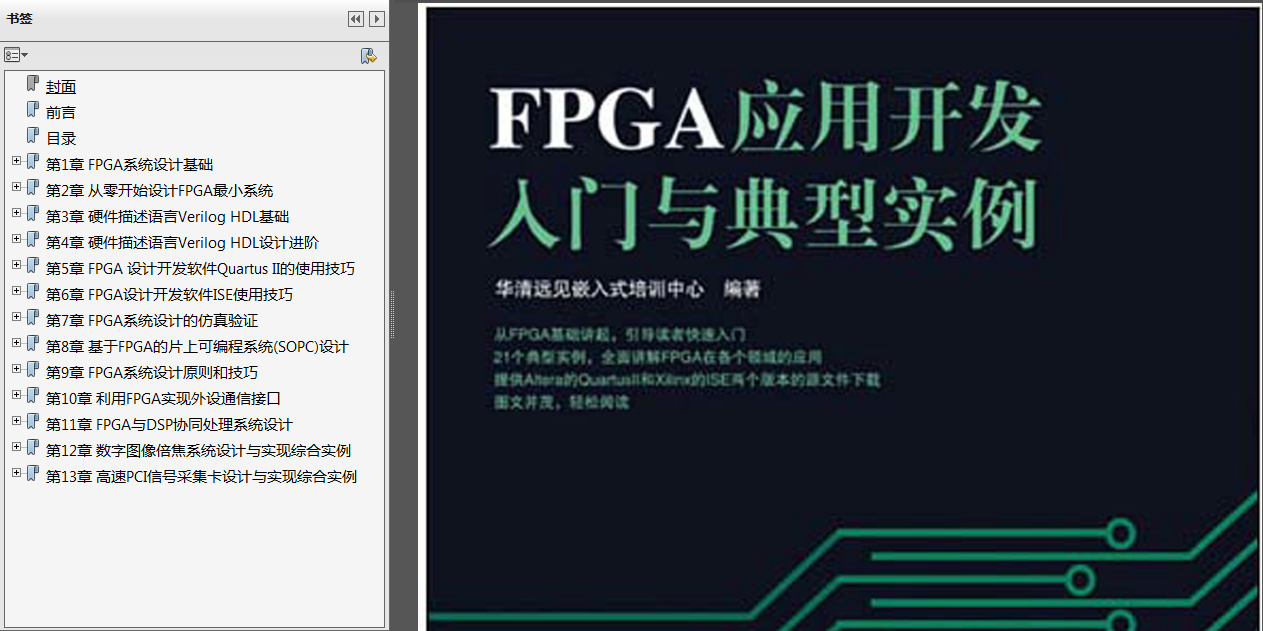Screen dimensions: 1263x631
Task: Go to the 封面 bookmark
Action: [x=61, y=87]
